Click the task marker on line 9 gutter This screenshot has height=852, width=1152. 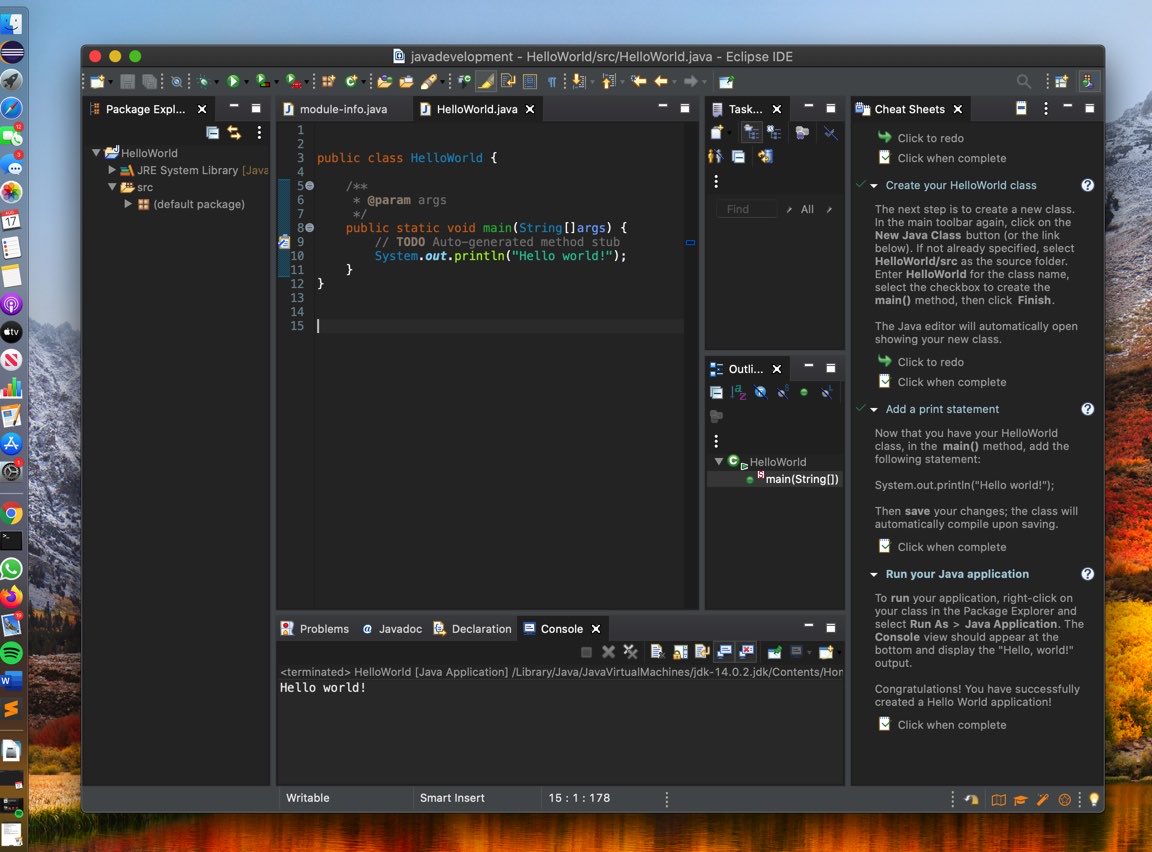coord(284,242)
